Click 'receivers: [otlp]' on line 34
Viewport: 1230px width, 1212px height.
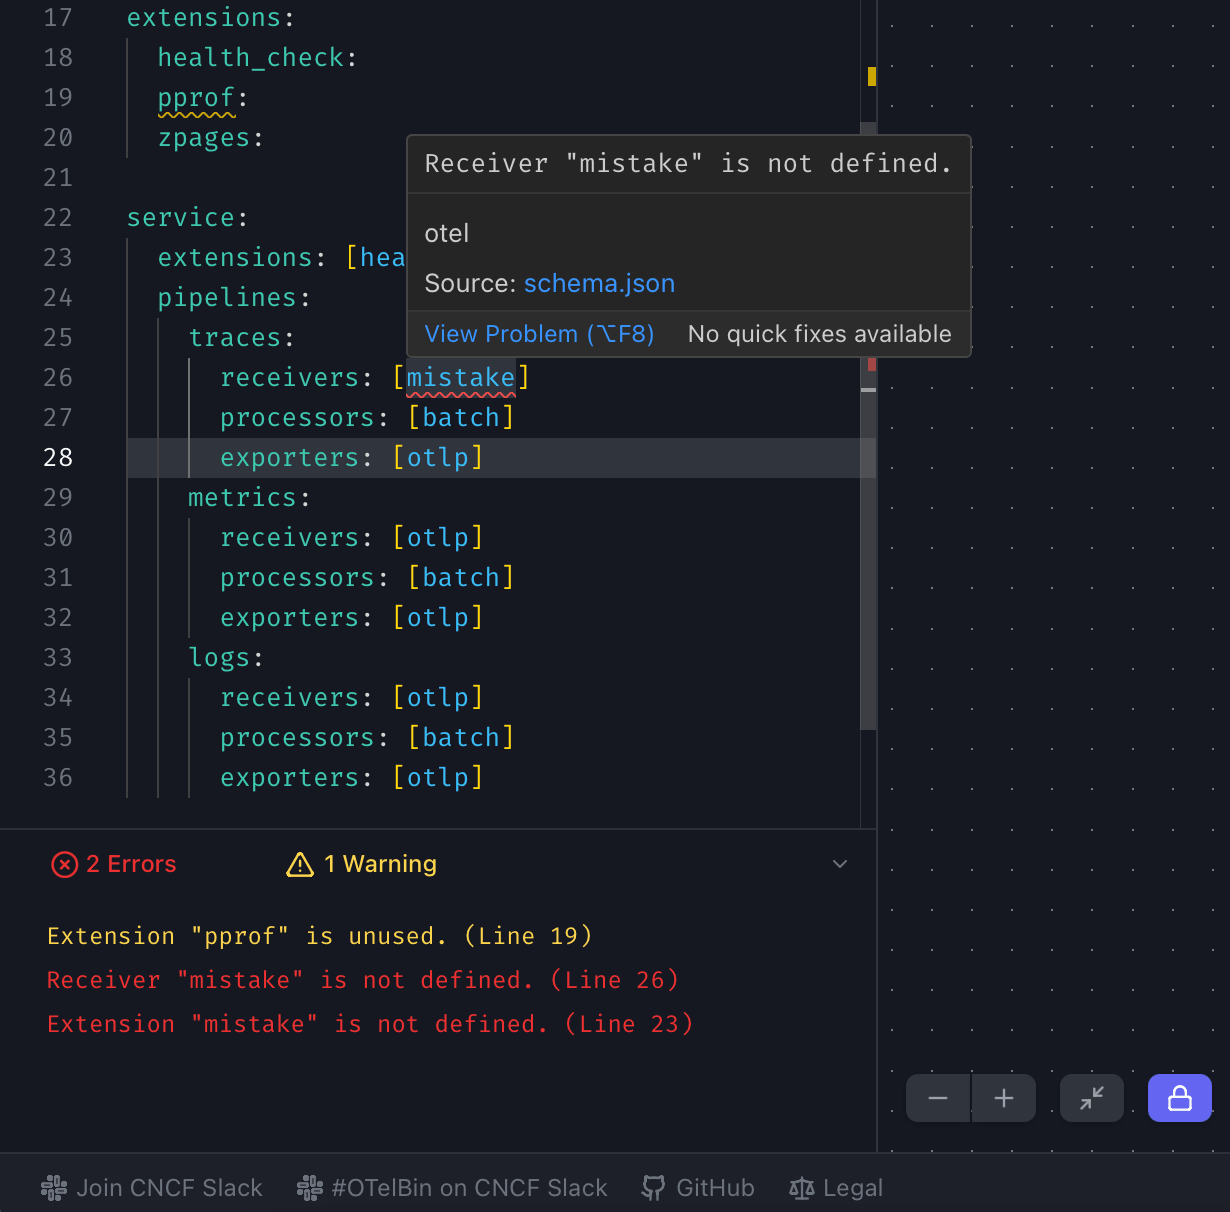pos(352,698)
